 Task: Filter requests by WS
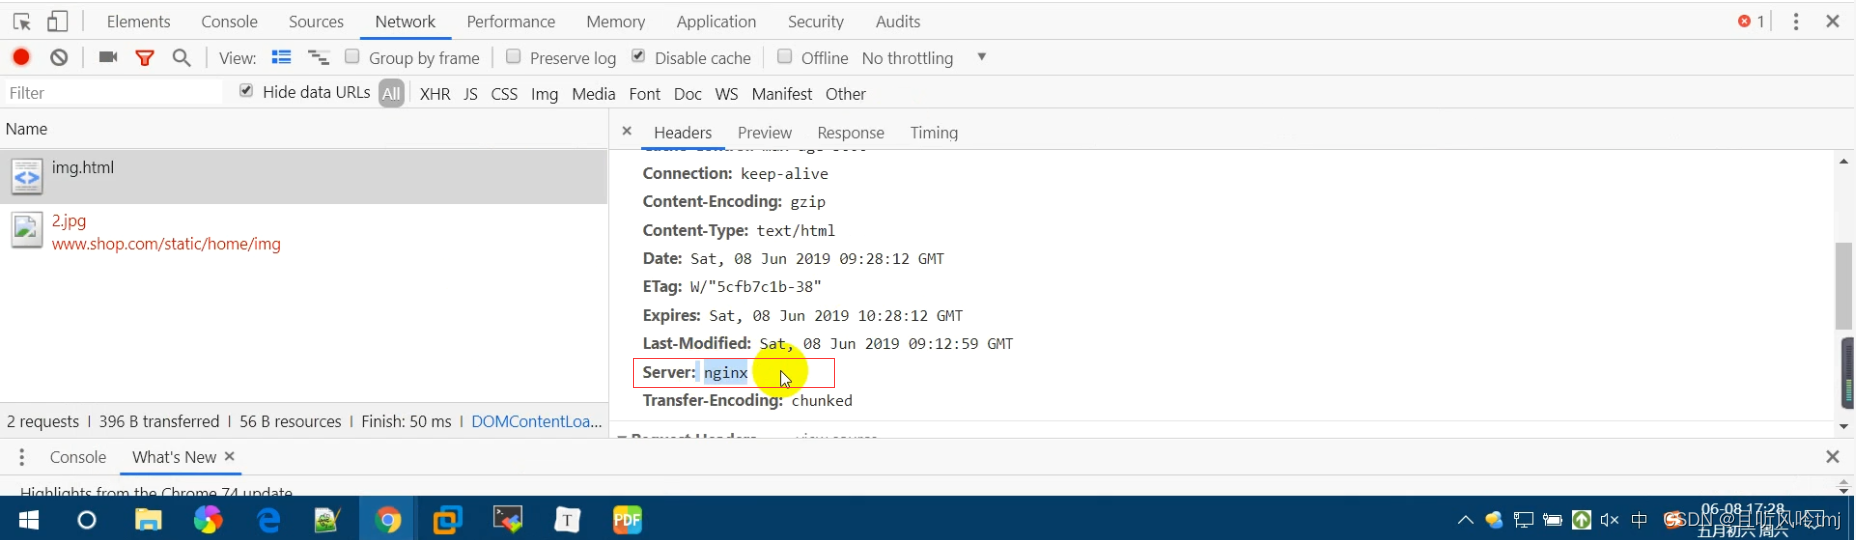(727, 93)
